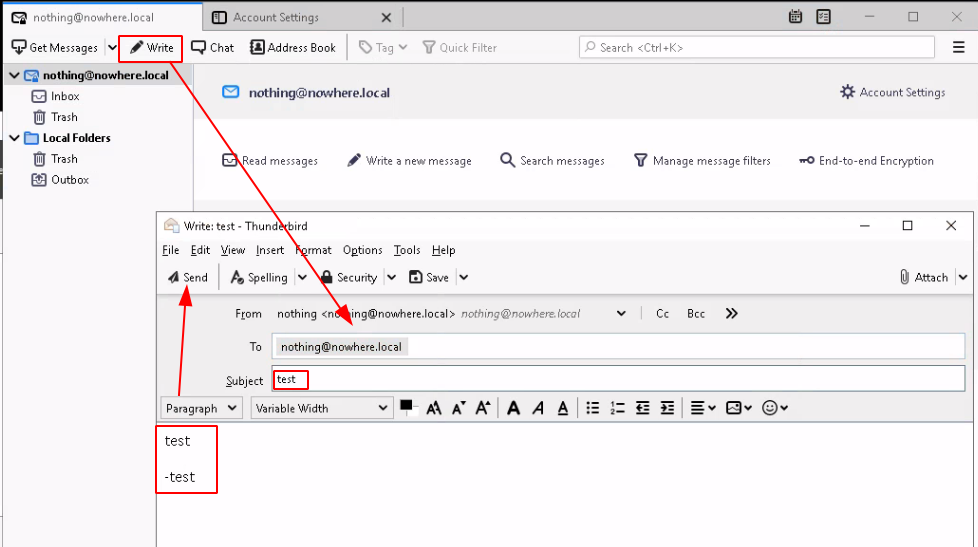Open the Paragraph style dropdown
Screen dimensions: 978x547
coord(201,409)
